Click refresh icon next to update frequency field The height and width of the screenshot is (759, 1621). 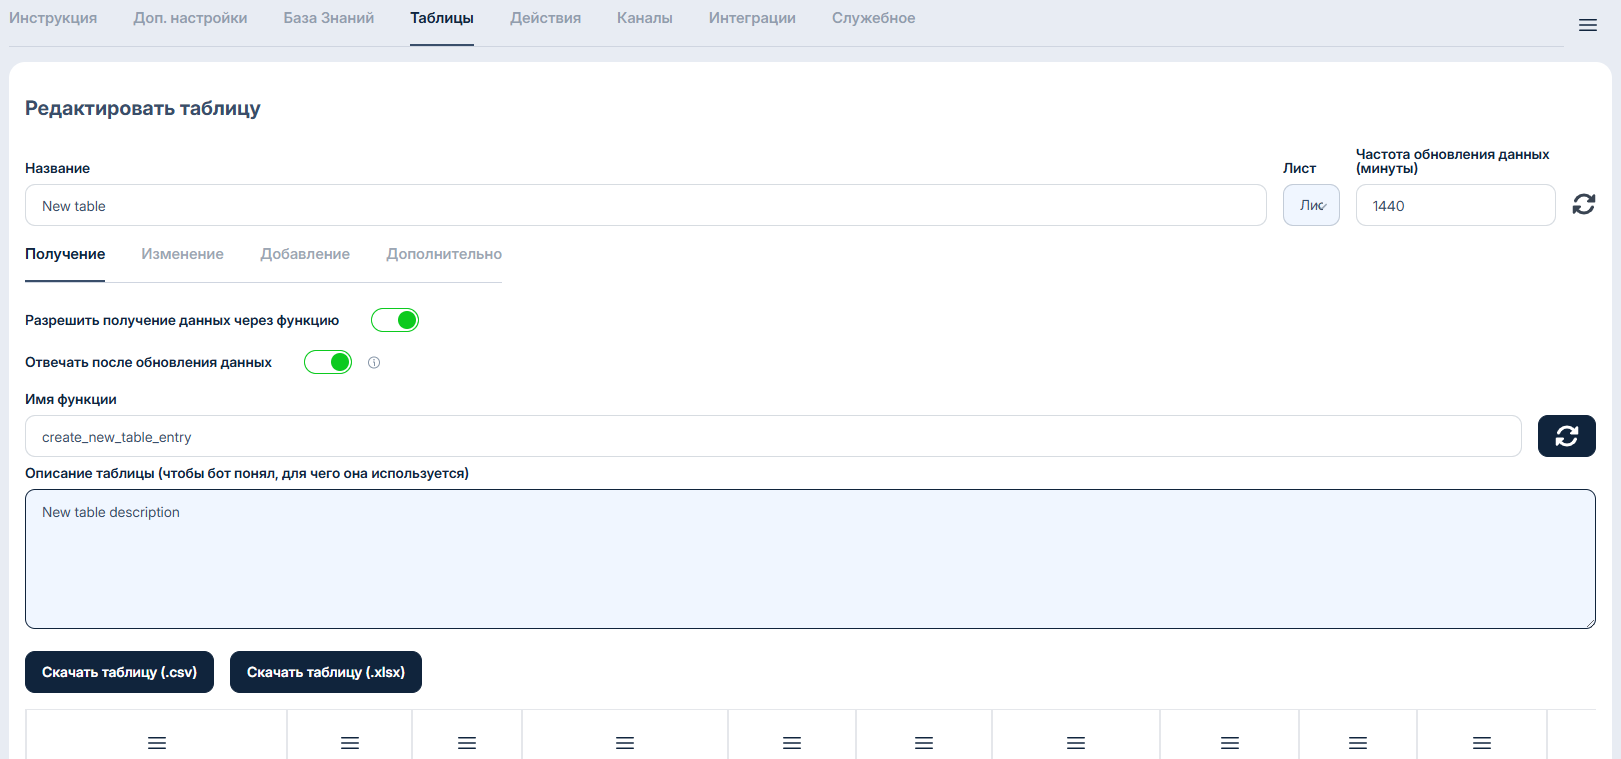point(1583,205)
